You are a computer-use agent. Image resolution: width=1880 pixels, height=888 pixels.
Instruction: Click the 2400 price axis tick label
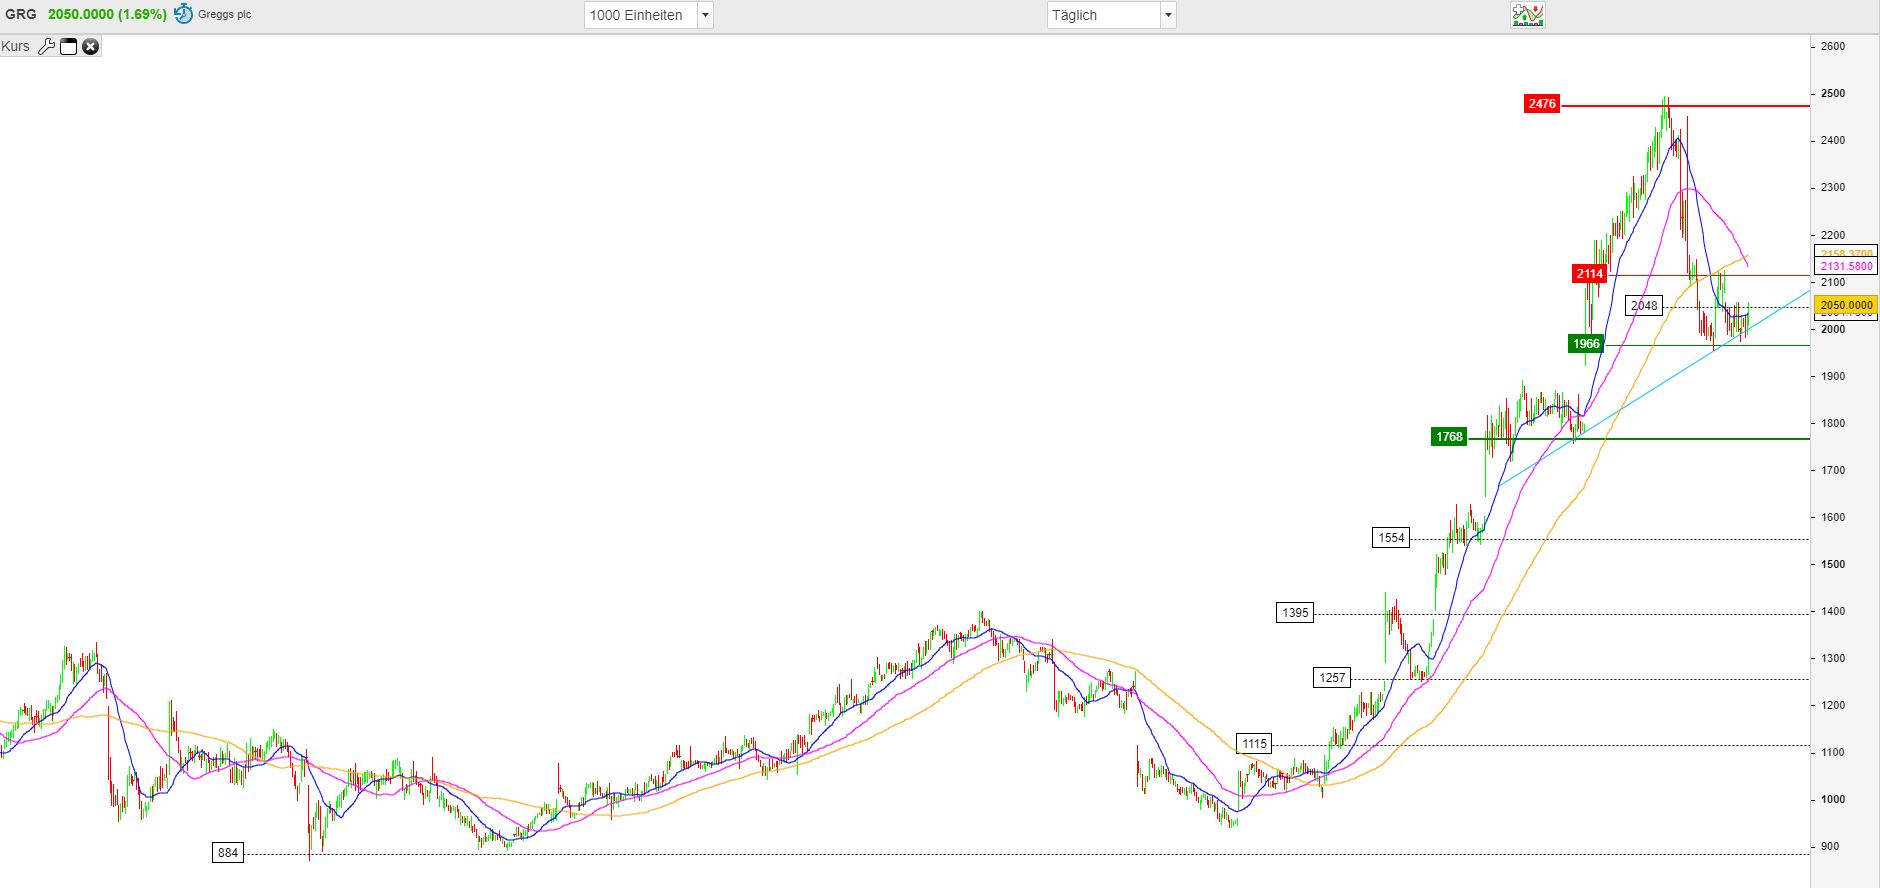1834,141
